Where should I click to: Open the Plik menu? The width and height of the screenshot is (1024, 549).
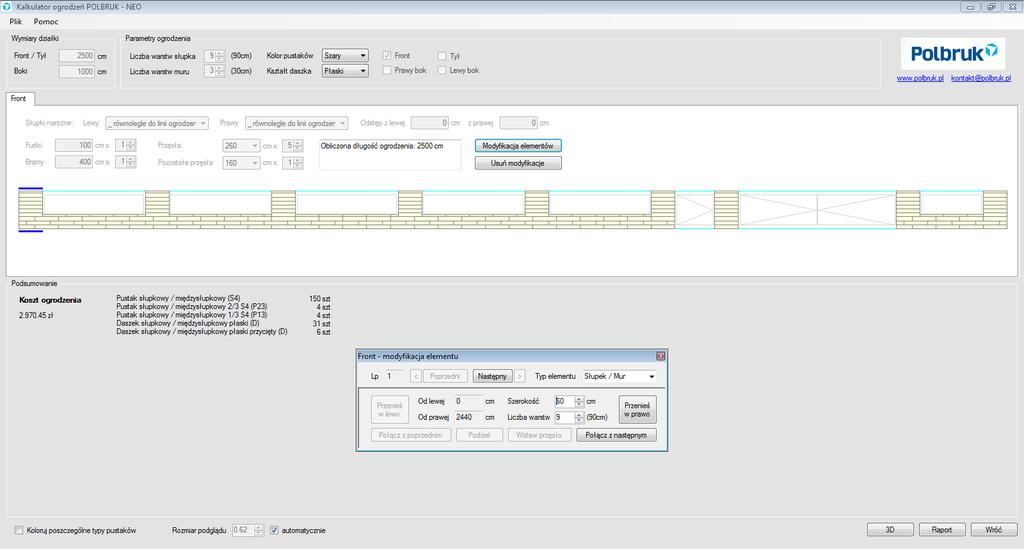16,22
